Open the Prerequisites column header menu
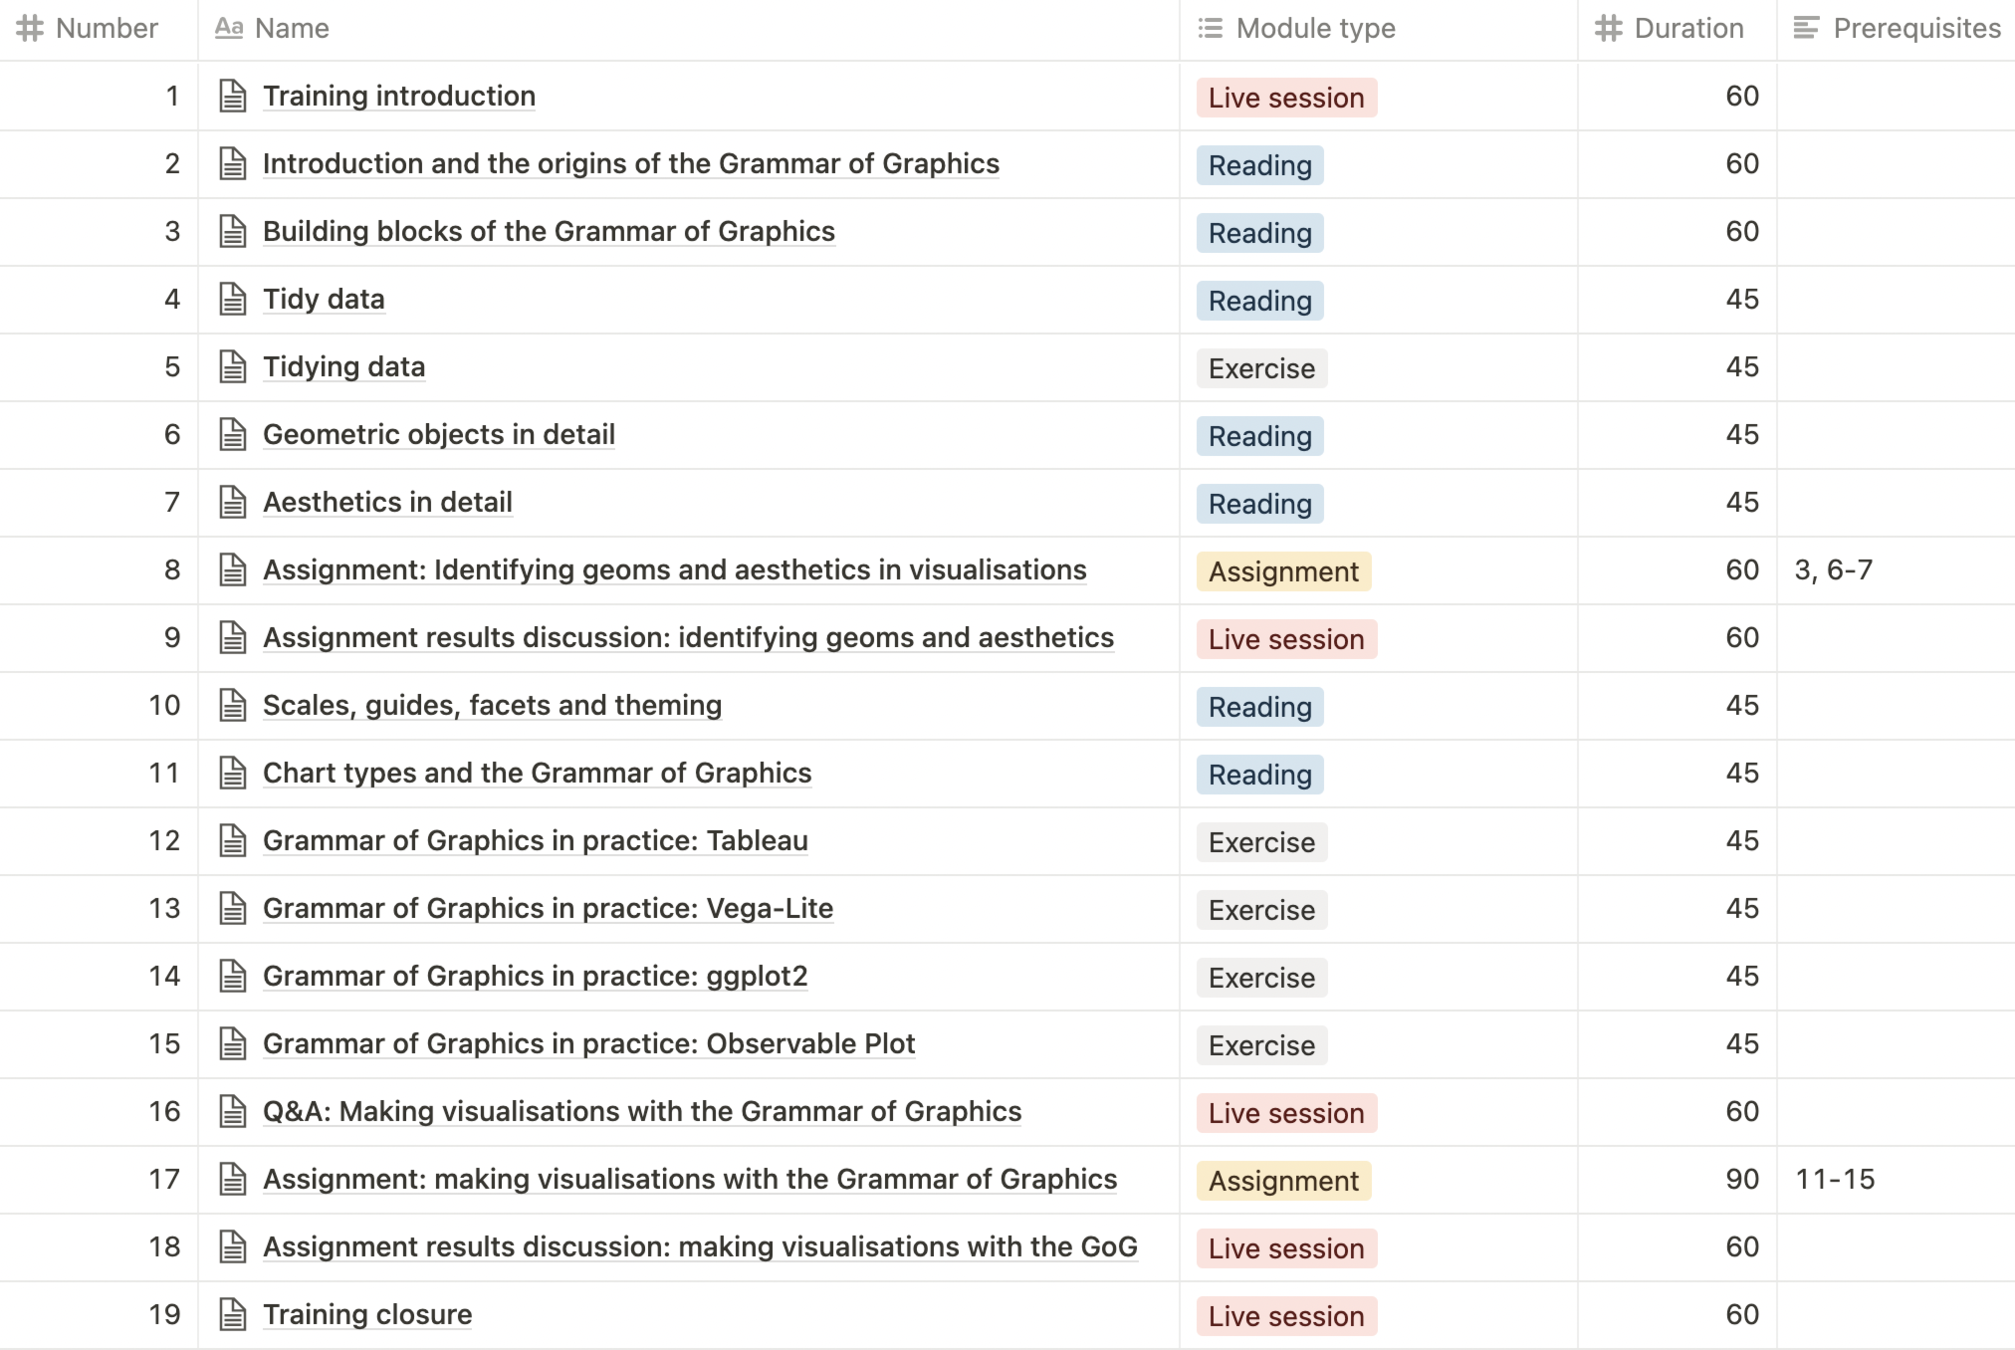The image size is (2015, 1350). click(1916, 28)
